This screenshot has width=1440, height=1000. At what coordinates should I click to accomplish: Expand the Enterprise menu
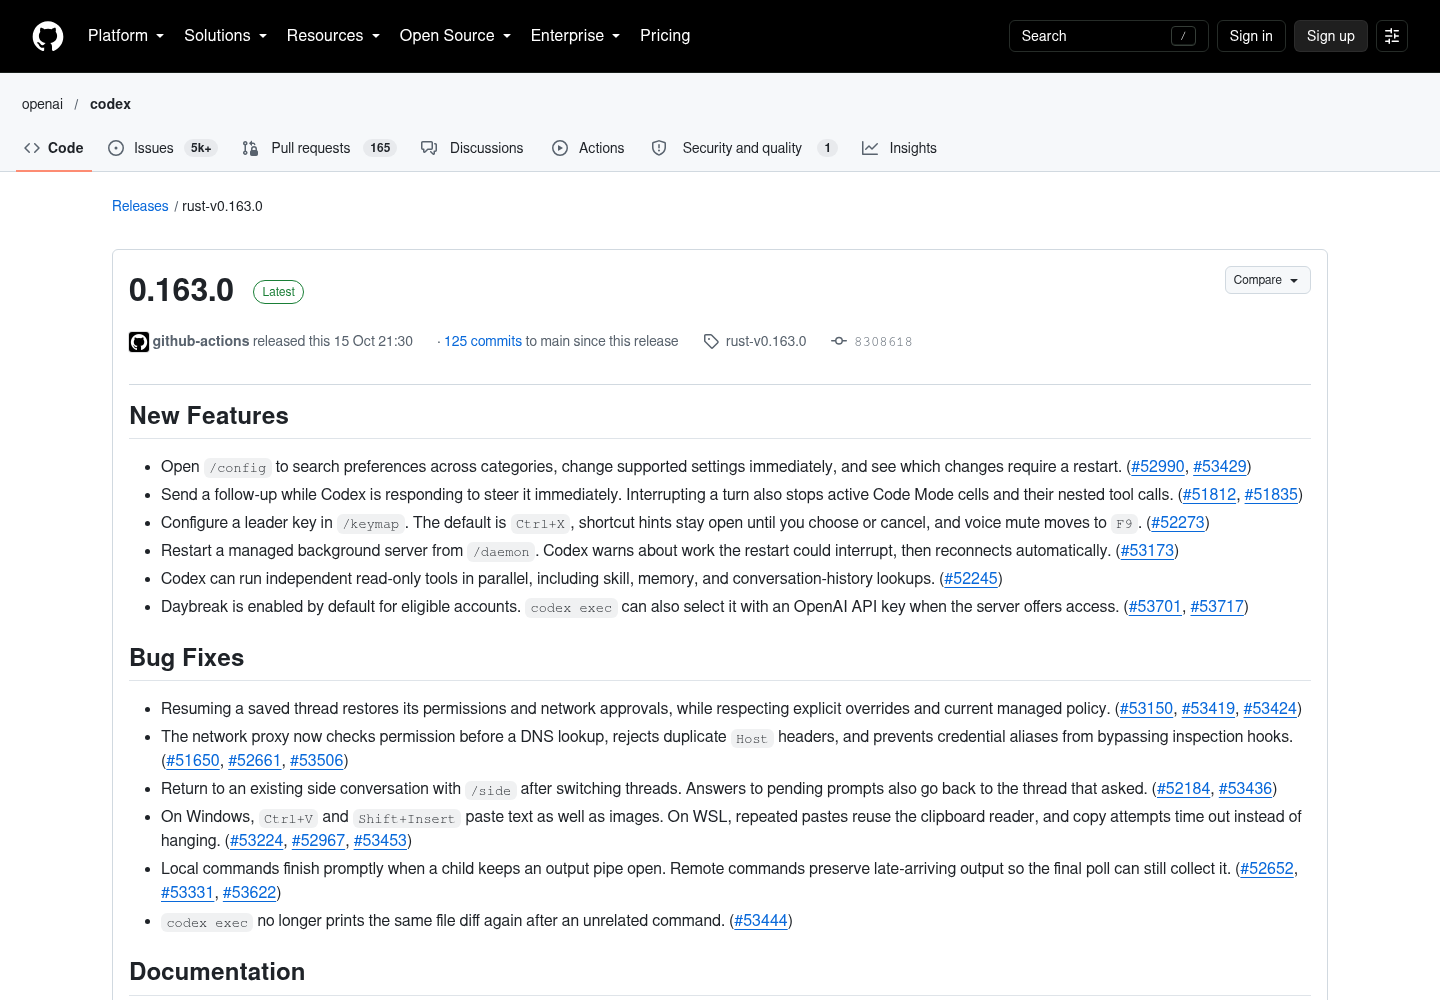(x=575, y=36)
